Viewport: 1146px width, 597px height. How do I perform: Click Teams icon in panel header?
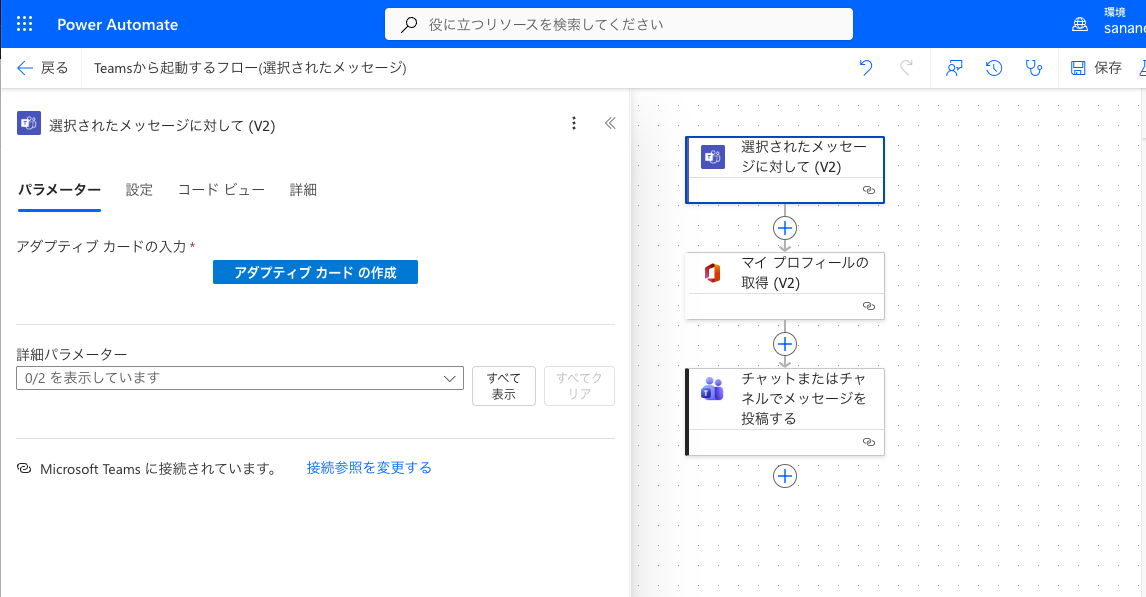tap(29, 123)
